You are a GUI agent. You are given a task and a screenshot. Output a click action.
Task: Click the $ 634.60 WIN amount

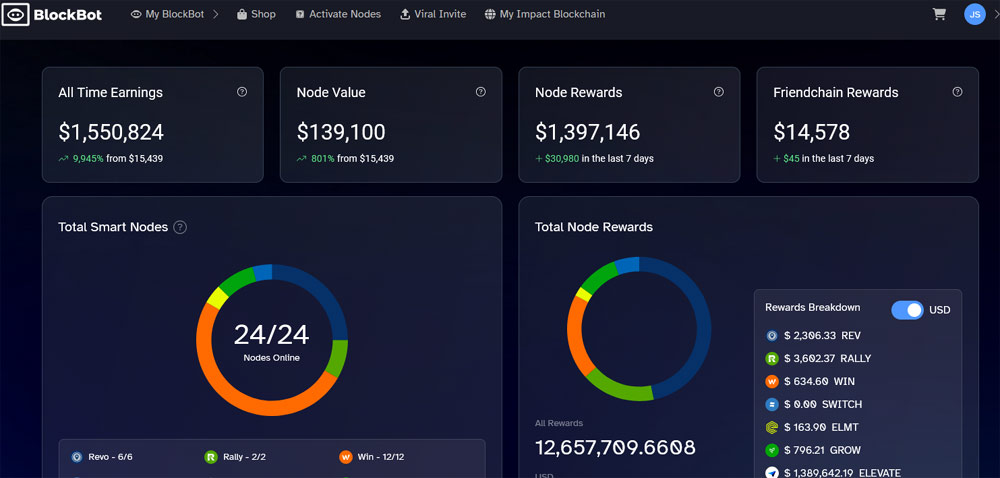pyautogui.click(x=820, y=381)
